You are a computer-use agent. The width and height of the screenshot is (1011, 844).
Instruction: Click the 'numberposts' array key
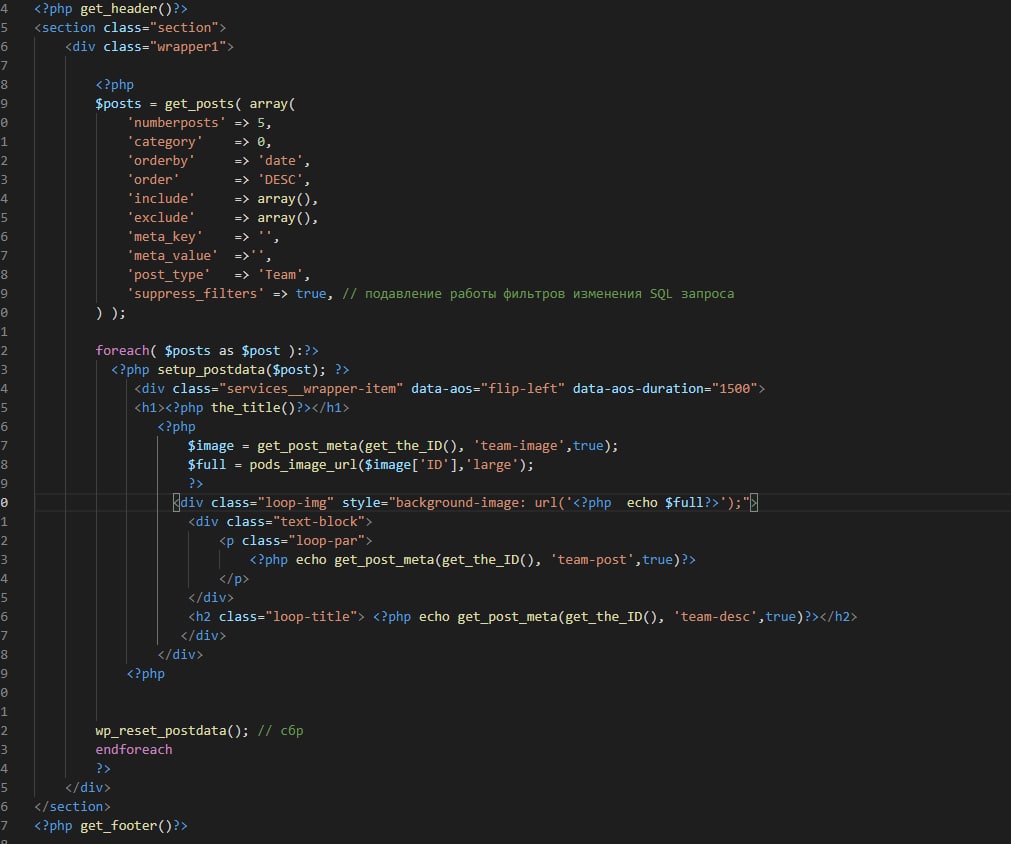point(177,123)
